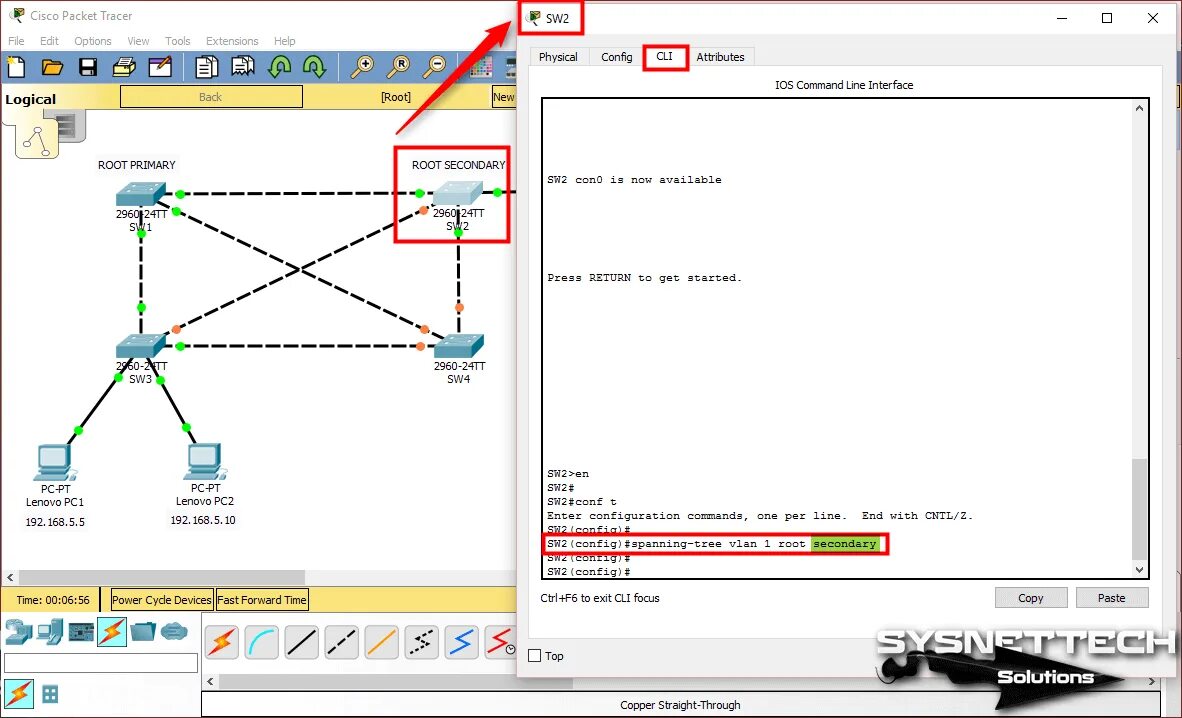Screen dimensions: 1182x718
Task: Click the ROOT PRIMARY label text
Action: [136, 165]
